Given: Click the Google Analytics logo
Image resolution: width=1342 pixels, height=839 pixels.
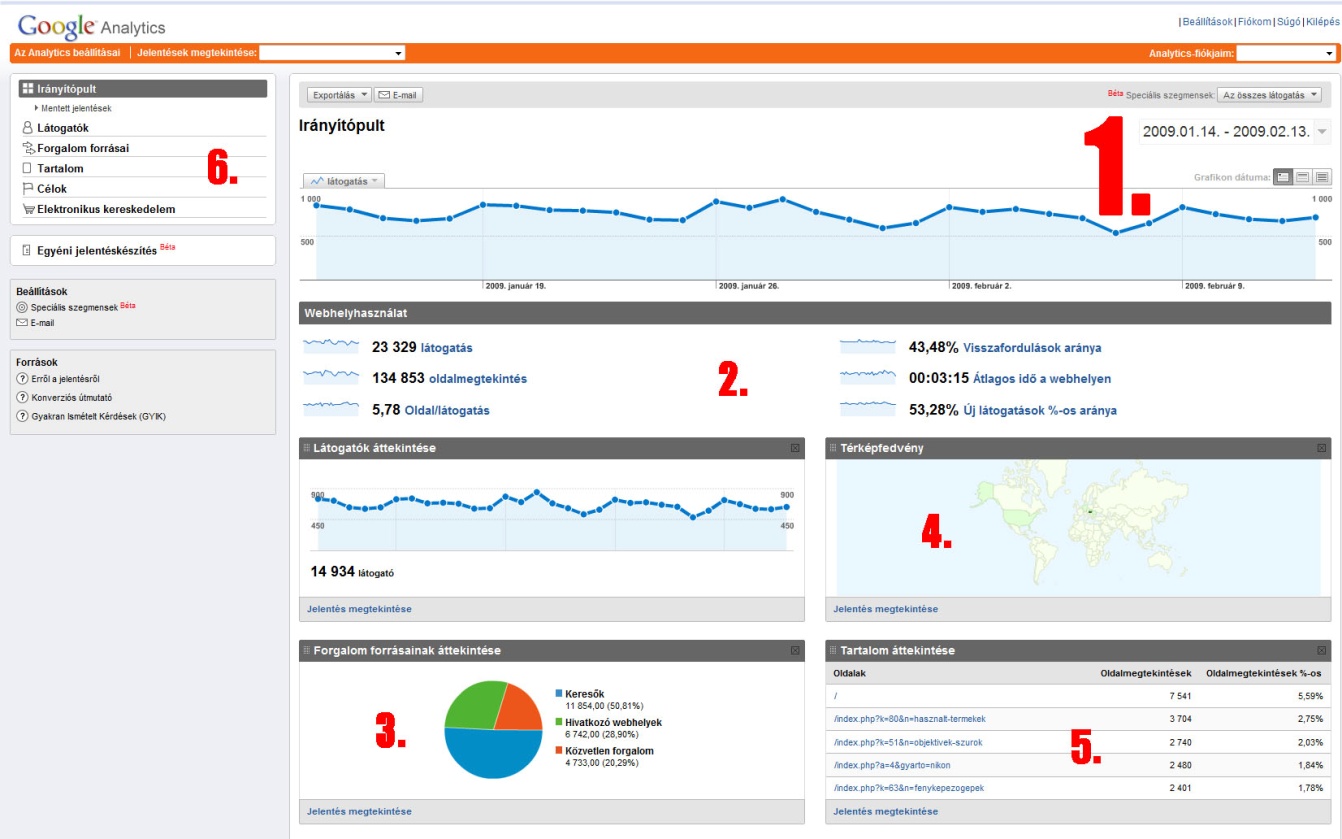Looking at the screenshot, I should pyautogui.click(x=92, y=27).
